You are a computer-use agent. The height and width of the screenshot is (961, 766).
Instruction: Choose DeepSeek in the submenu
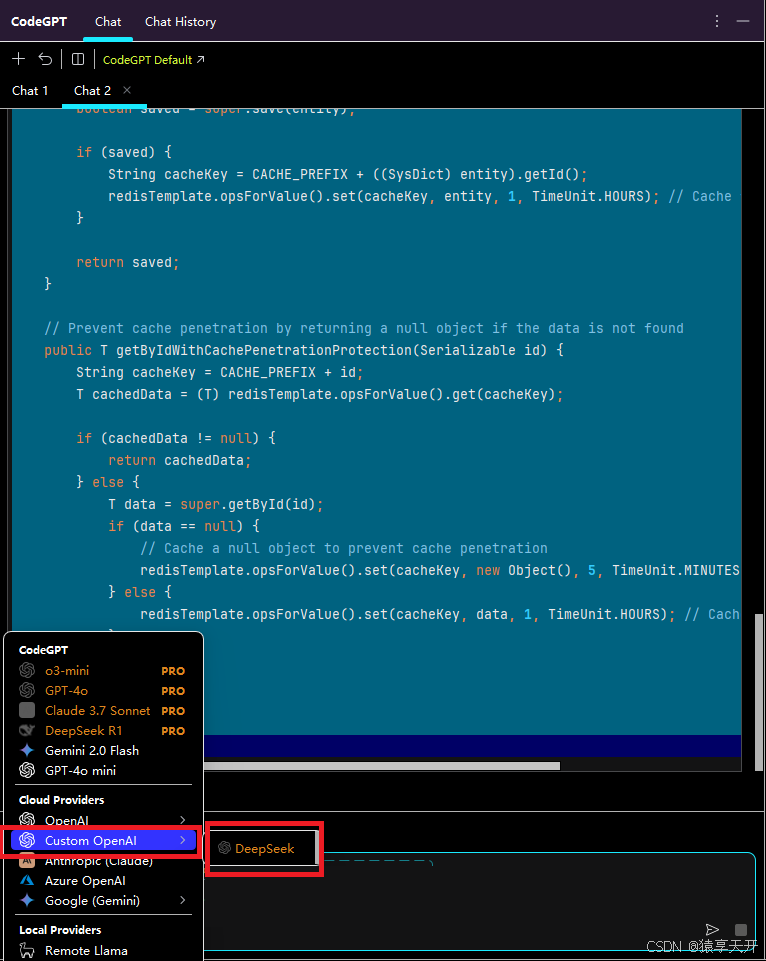click(264, 848)
